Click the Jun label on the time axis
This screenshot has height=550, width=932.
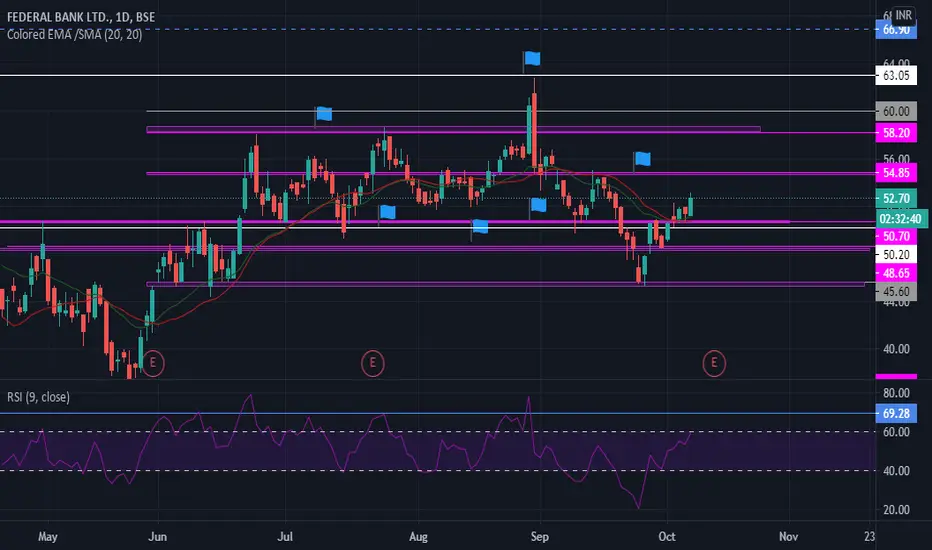coord(158,537)
